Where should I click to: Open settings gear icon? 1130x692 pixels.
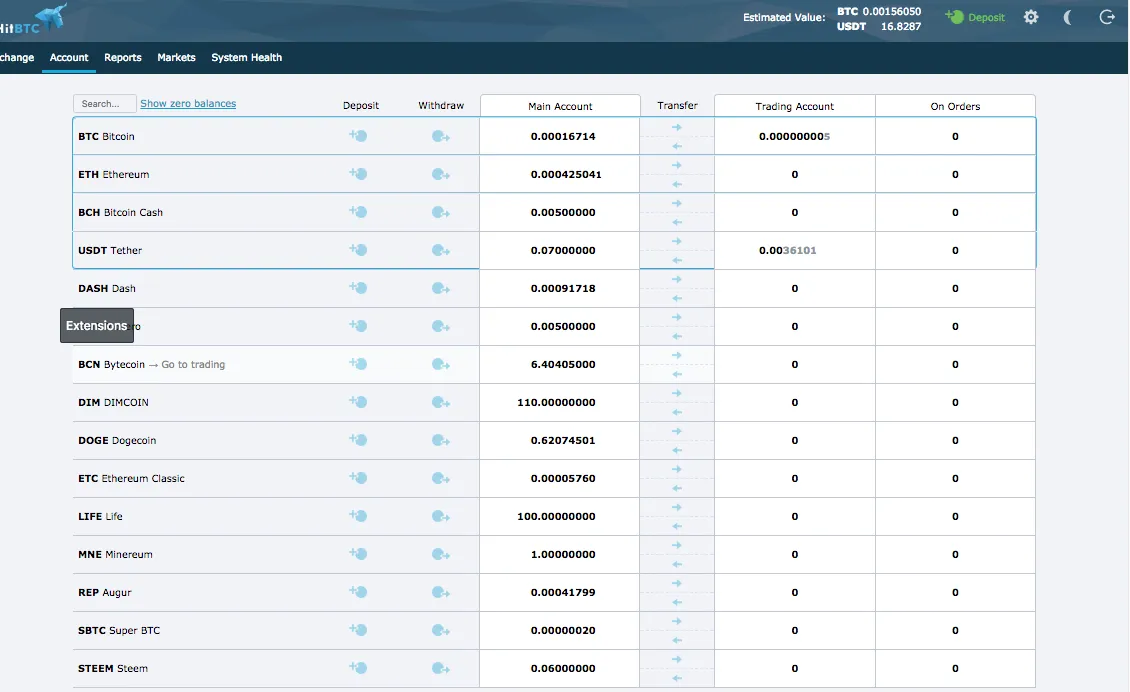(x=1031, y=17)
